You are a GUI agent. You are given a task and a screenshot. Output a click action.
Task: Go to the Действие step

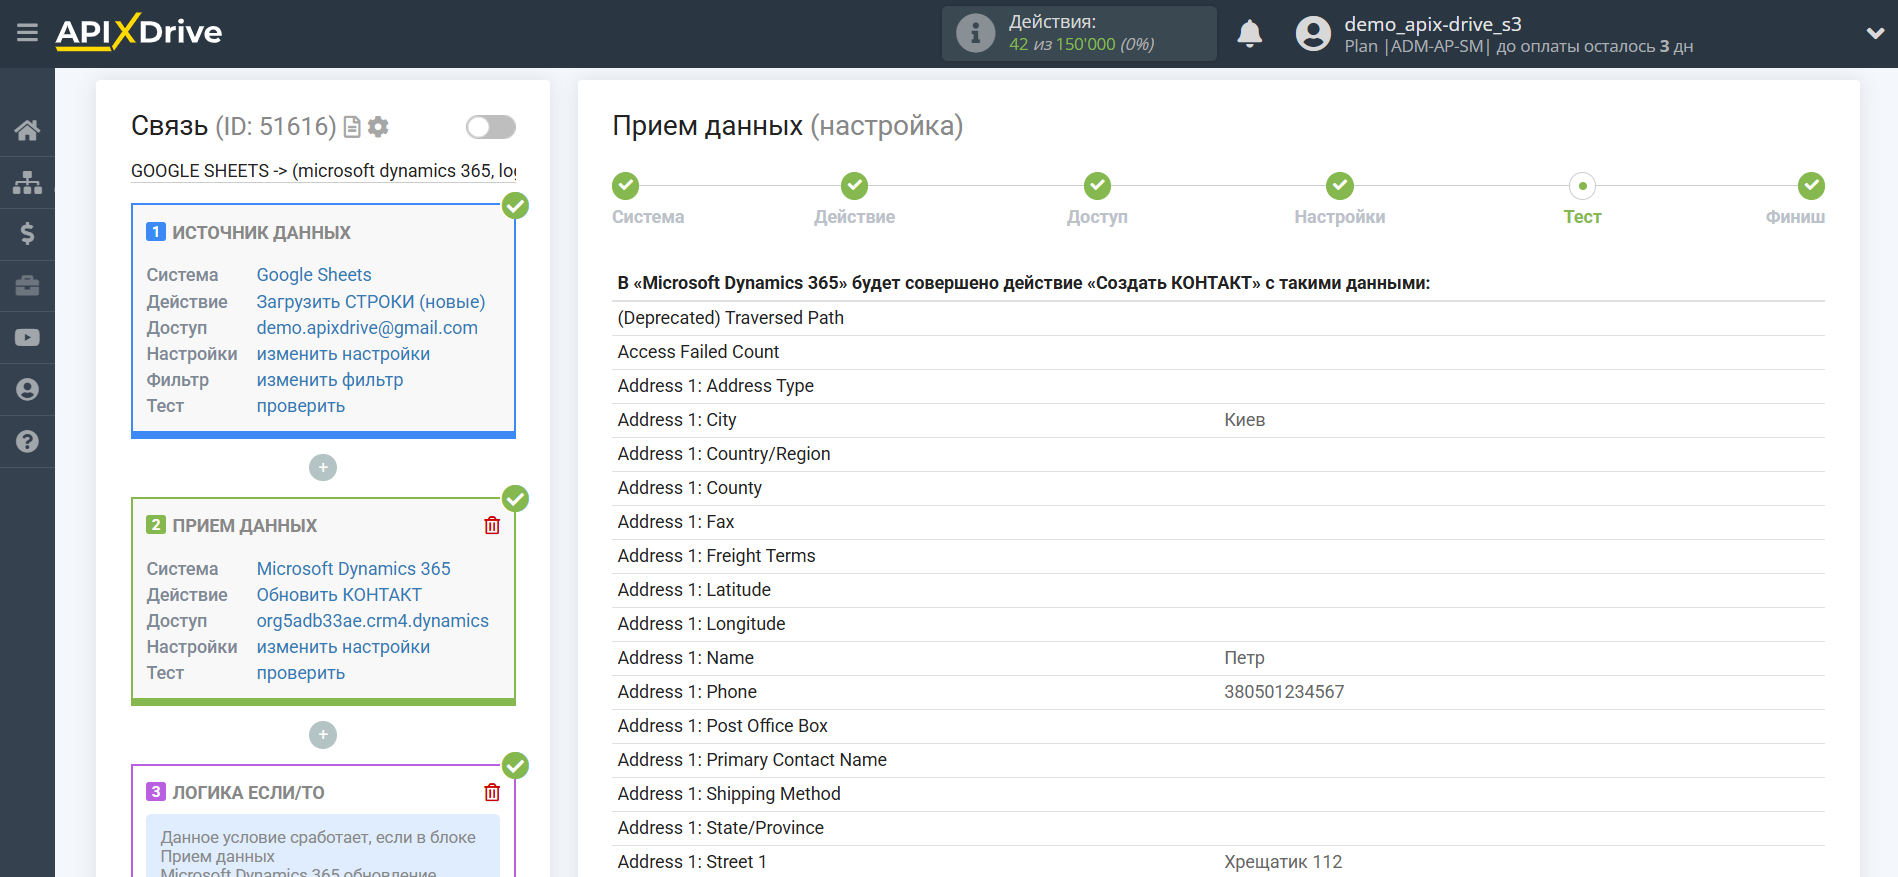point(854,186)
